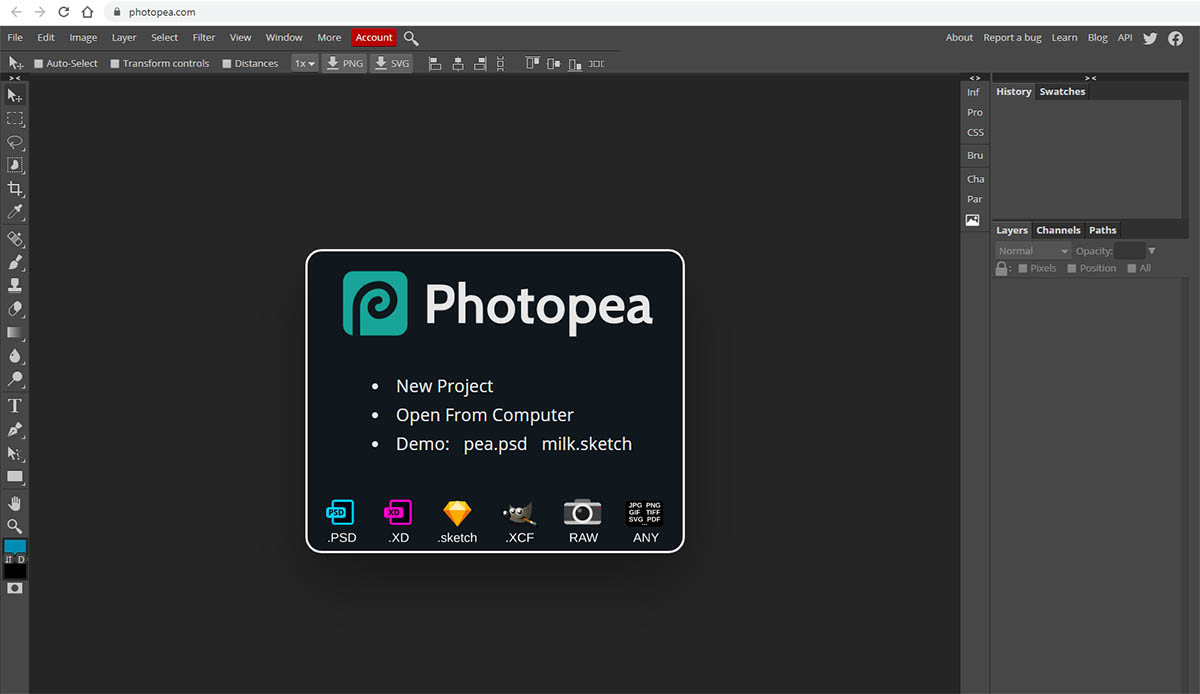Select the Eyedropper tool

(x=15, y=212)
